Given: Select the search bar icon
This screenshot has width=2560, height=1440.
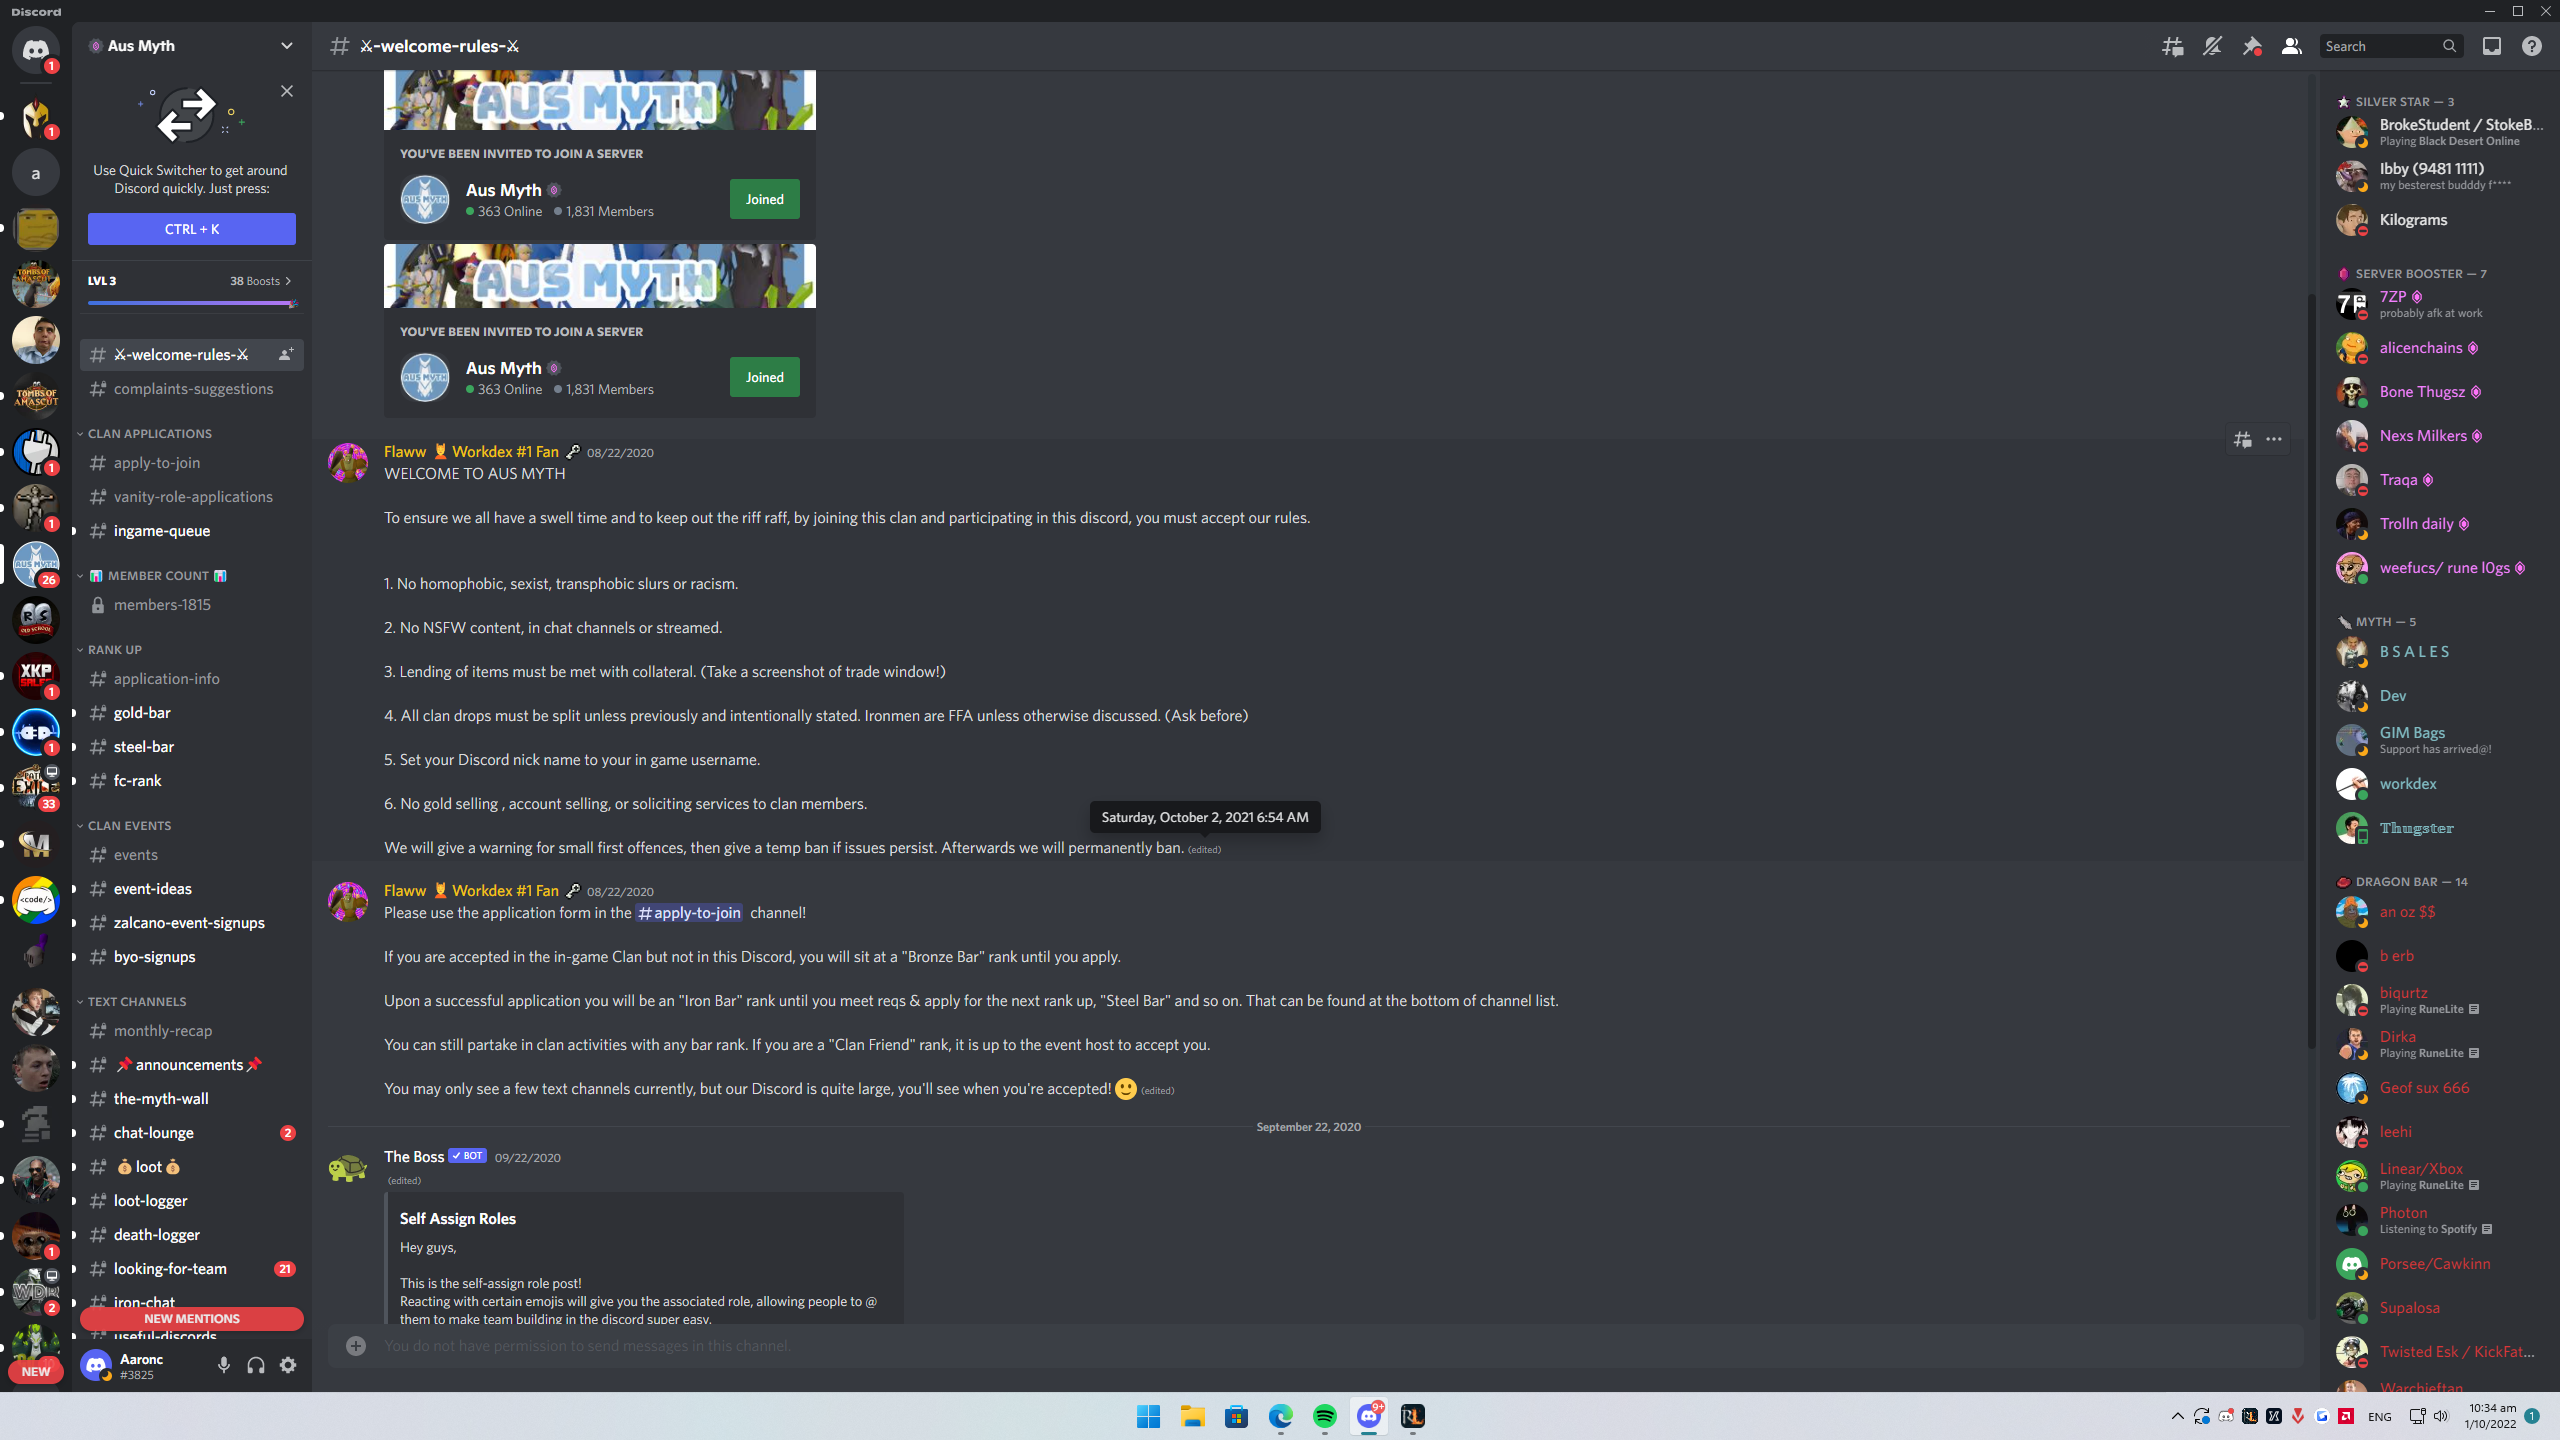Looking at the screenshot, I should (x=2447, y=46).
